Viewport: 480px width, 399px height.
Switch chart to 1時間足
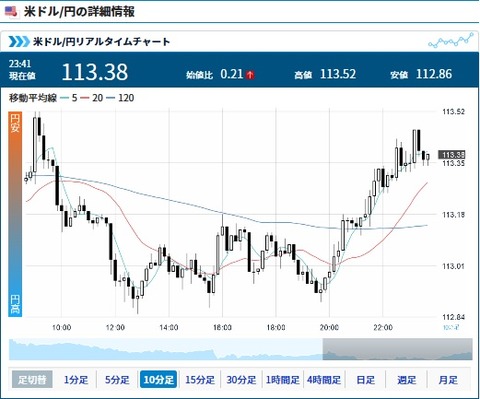click(x=283, y=379)
